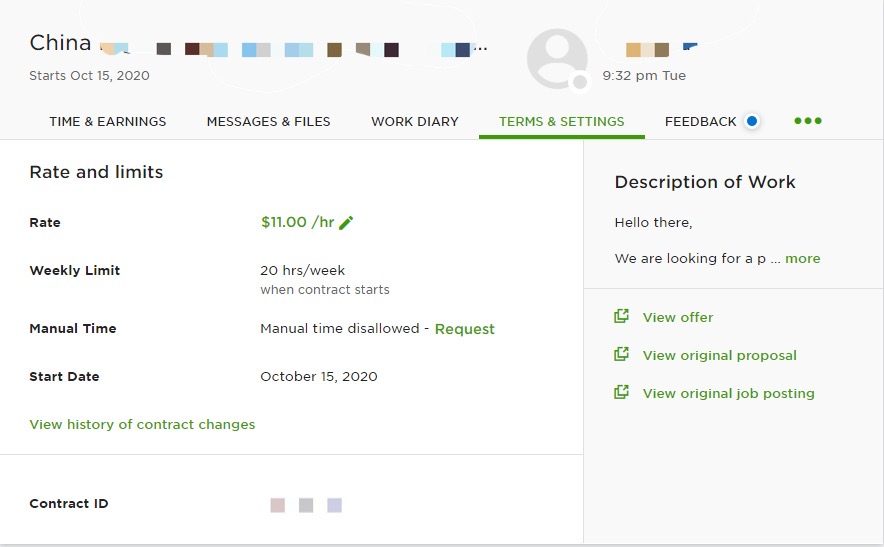This screenshot has height=547, width=884.
Task: Click the Rate and limits heading
Action: pos(96,171)
